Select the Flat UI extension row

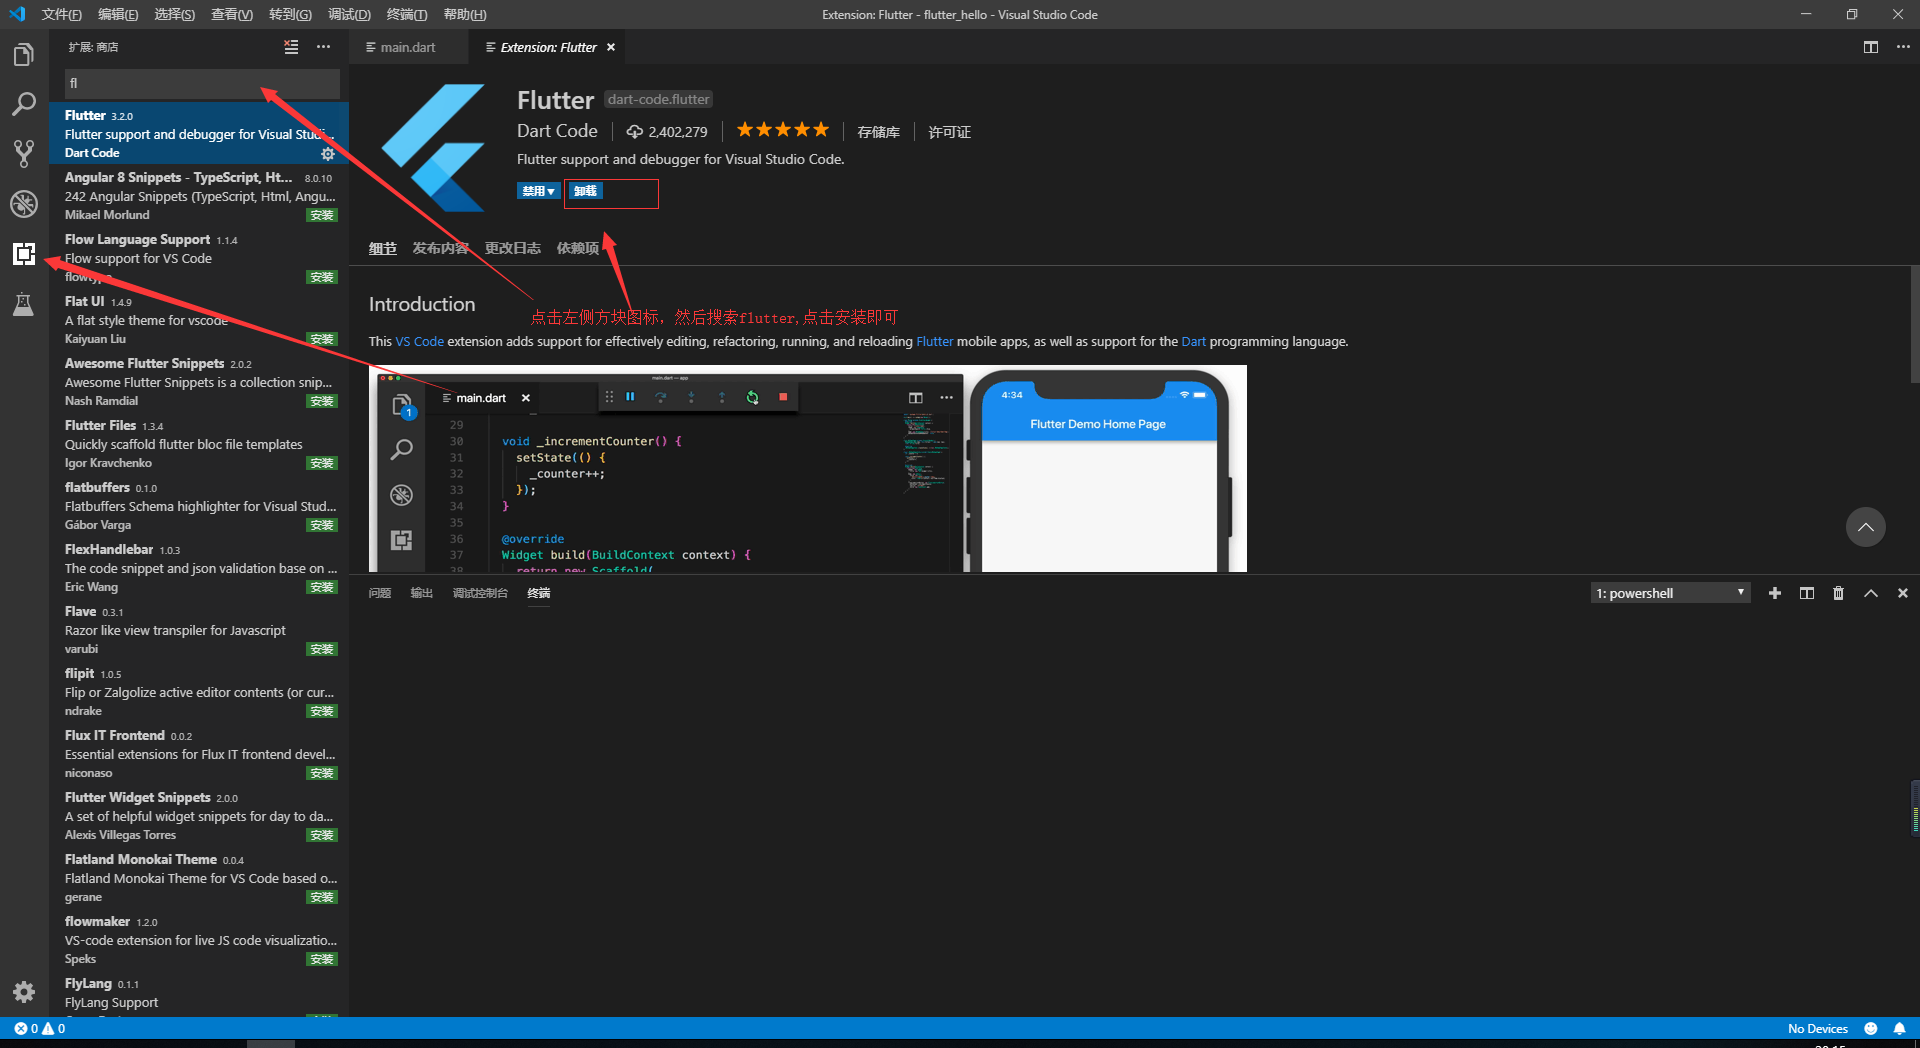point(199,320)
